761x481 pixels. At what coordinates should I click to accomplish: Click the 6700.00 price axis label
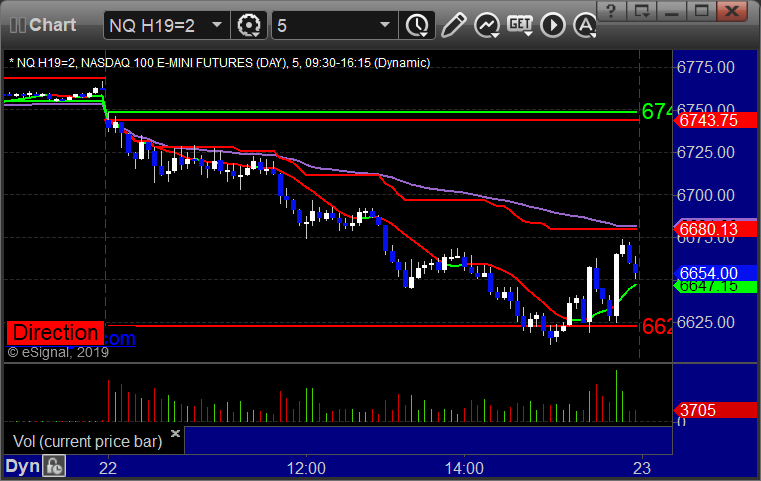[x=706, y=195]
